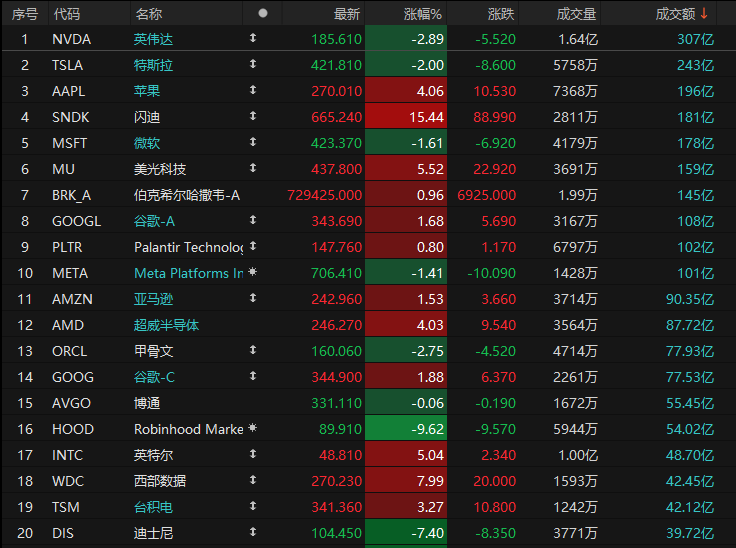This screenshot has width=736, height=548.
Task: Open the 台积电 stock link
Action: click(153, 507)
